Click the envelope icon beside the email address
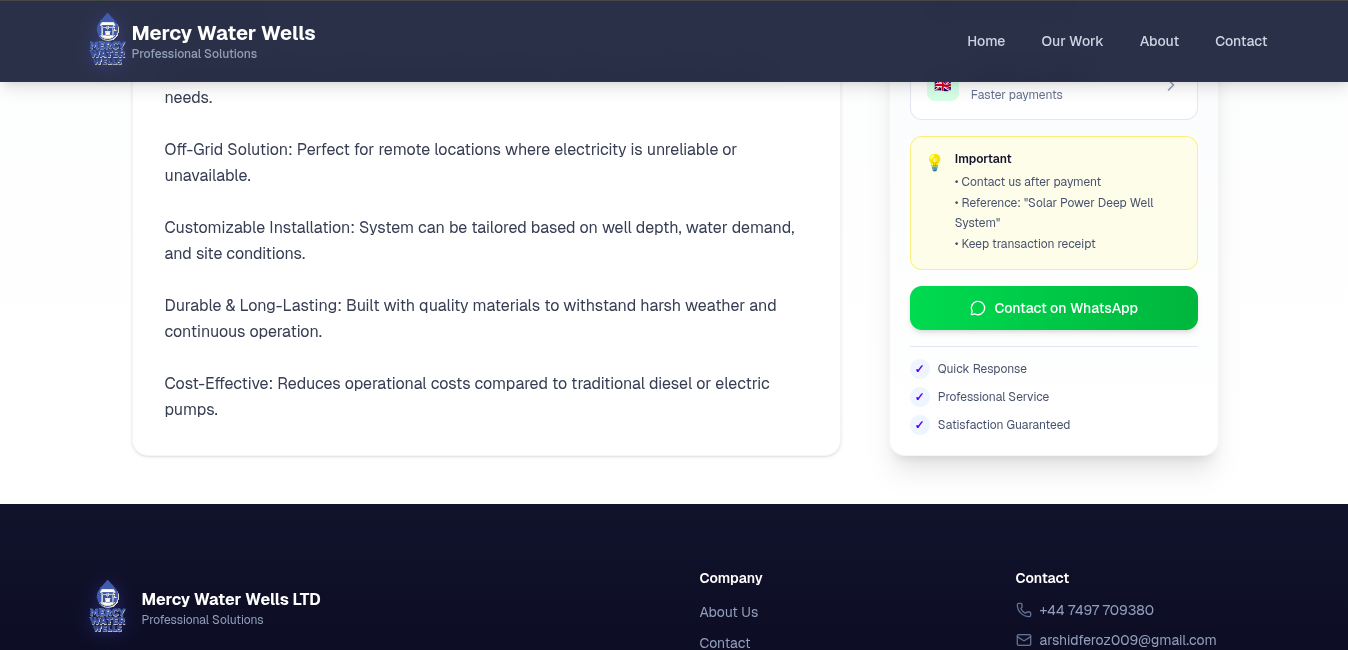The width and height of the screenshot is (1348, 650). click(1023, 640)
